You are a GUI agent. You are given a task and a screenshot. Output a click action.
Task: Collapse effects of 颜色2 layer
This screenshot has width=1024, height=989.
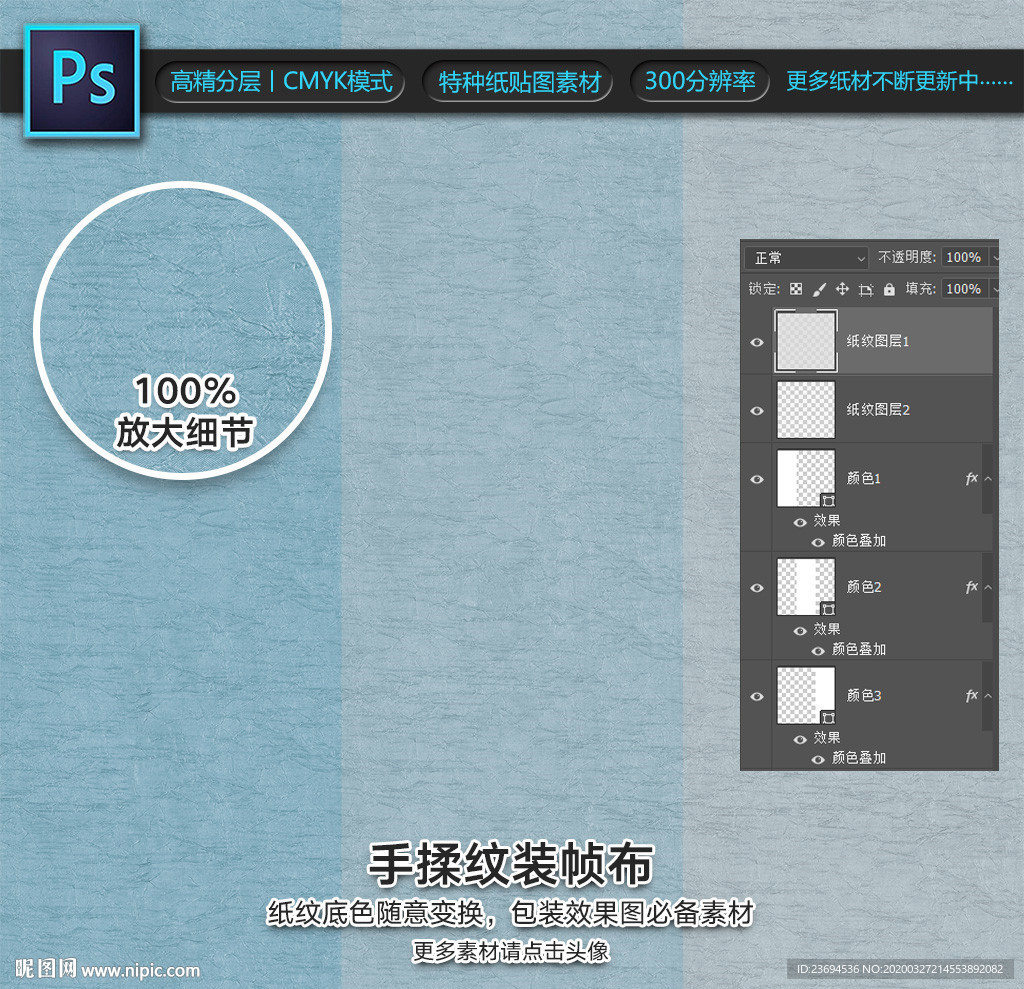pos(988,587)
